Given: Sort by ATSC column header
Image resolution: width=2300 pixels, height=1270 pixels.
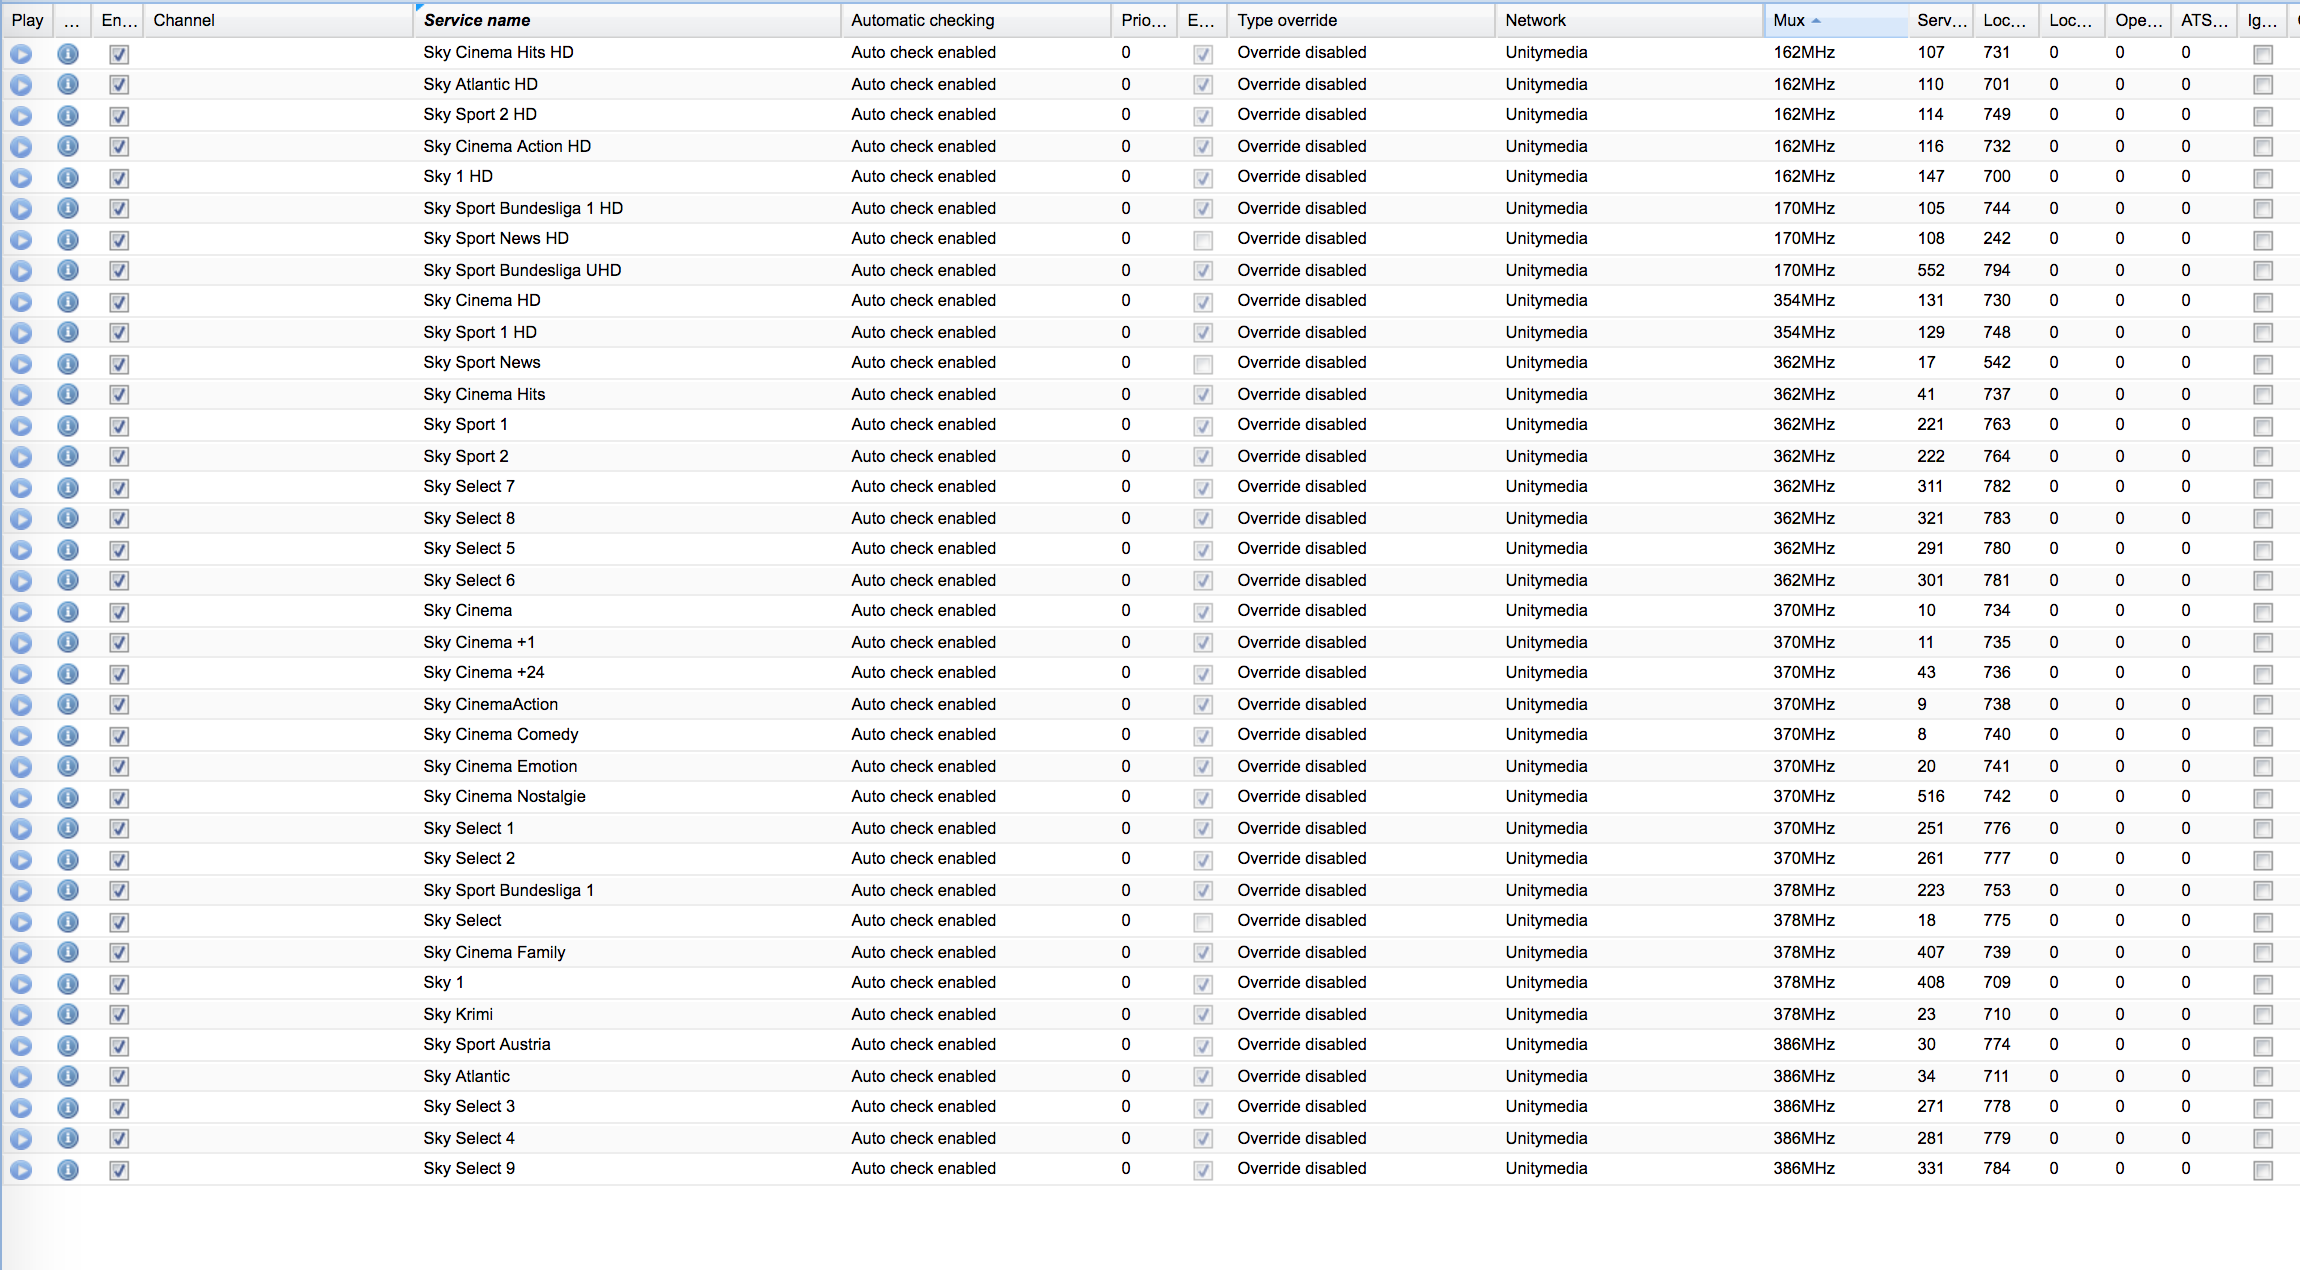Looking at the screenshot, I should (x=2204, y=20).
